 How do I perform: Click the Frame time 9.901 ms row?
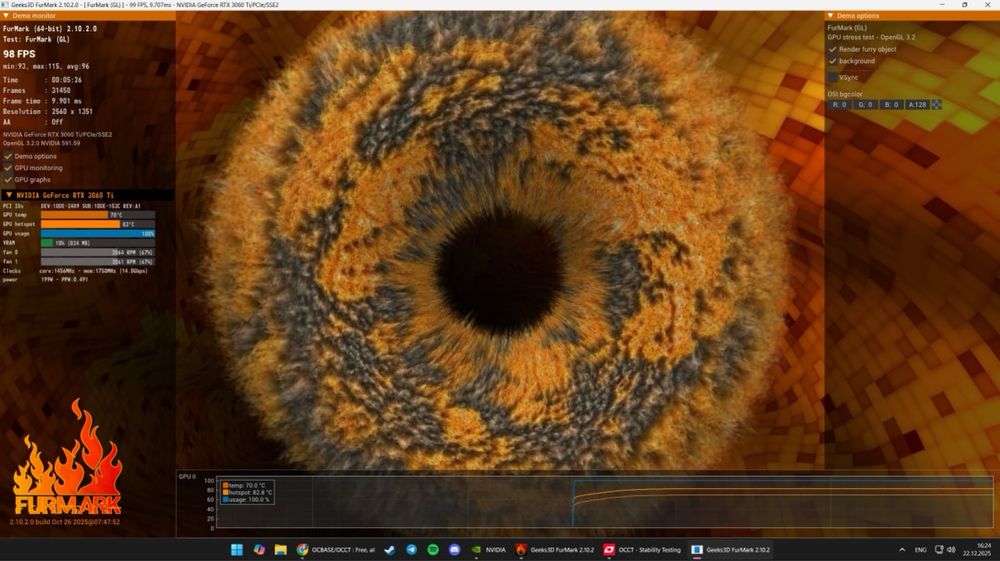pyautogui.click(x=42, y=101)
